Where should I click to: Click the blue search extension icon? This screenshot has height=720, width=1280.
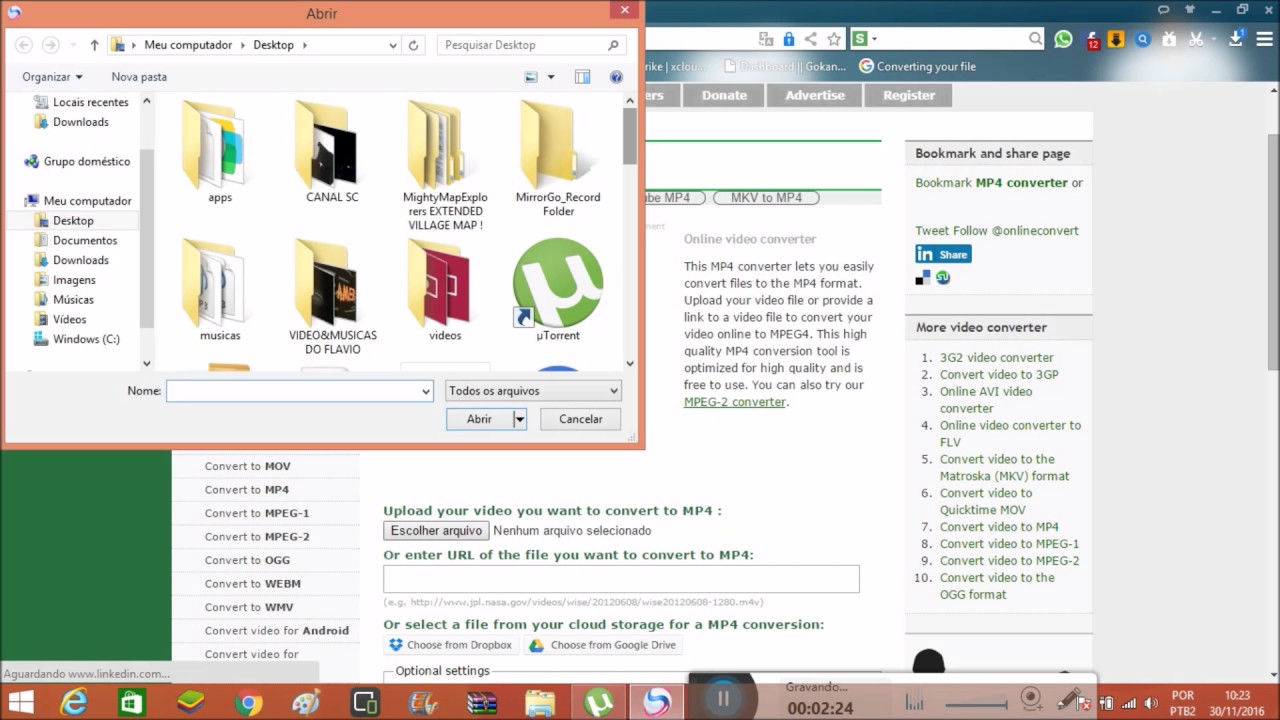click(1143, 39)
